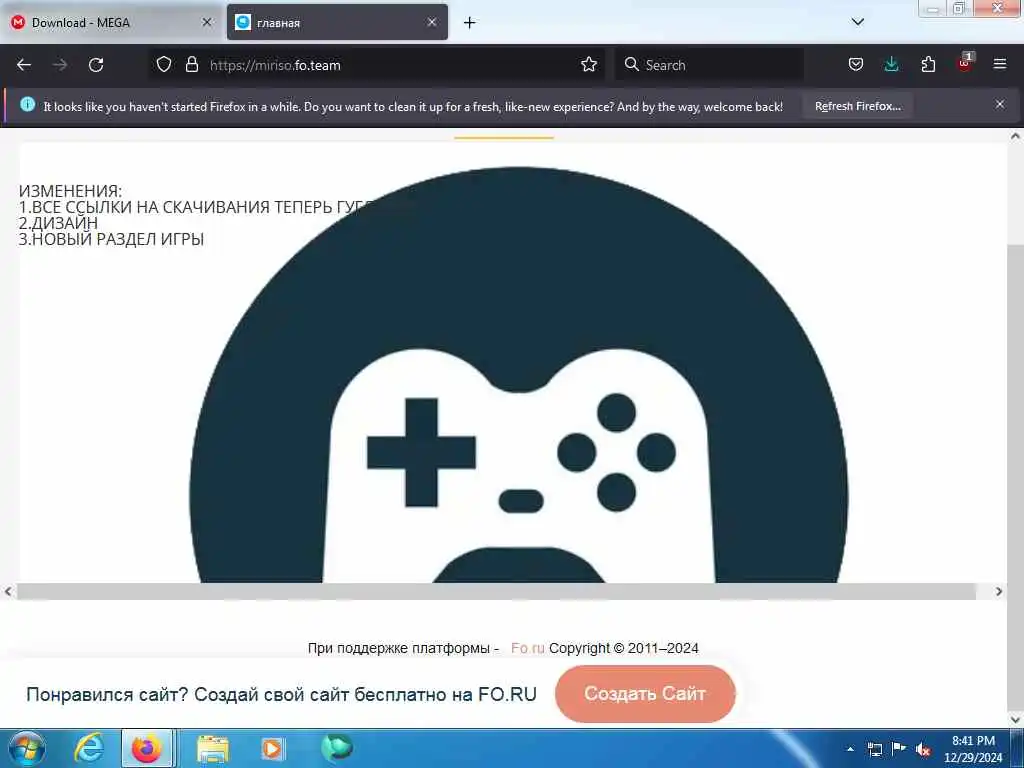Click the network tray icon
Viewport: 1024px width, 768px height.
tap(874, 749)
